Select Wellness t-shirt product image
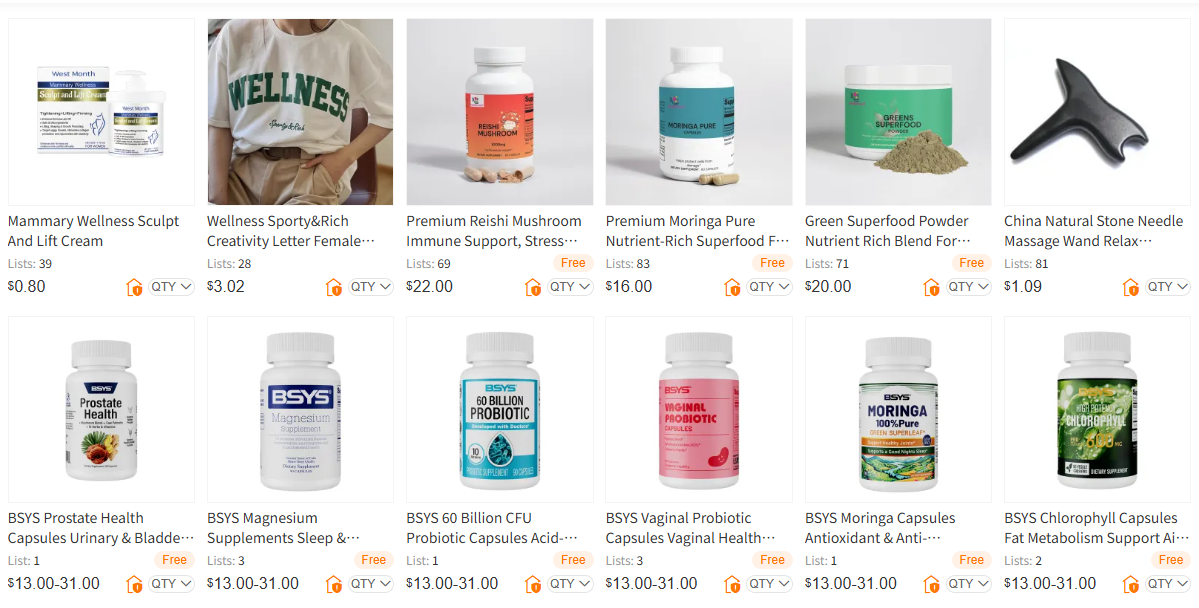The image size is (1199, 608). [301, 112]
